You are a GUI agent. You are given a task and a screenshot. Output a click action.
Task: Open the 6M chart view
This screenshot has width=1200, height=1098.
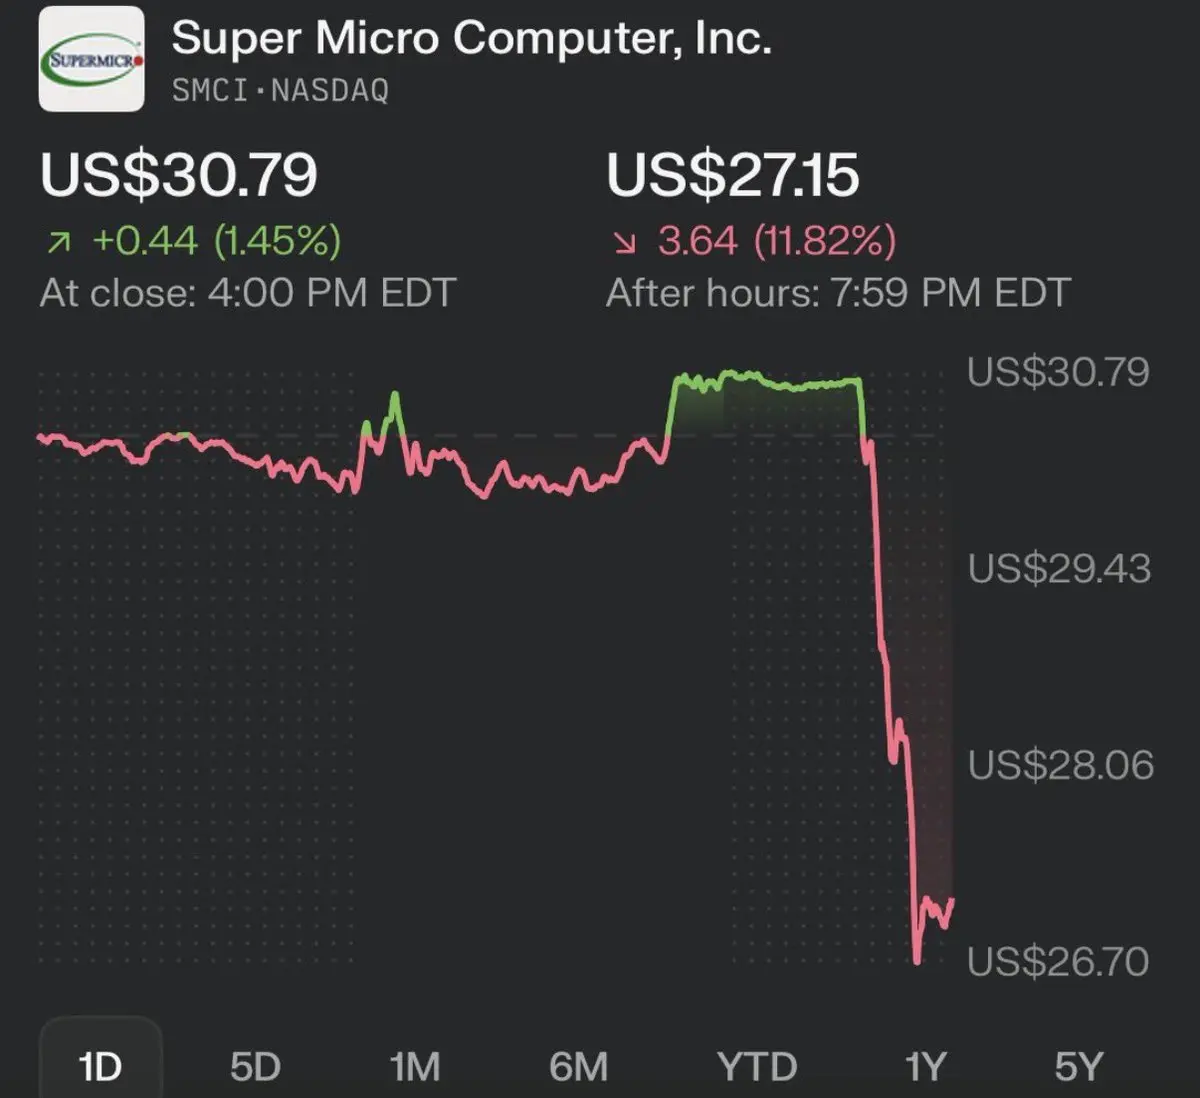(x=578, y=1066)
